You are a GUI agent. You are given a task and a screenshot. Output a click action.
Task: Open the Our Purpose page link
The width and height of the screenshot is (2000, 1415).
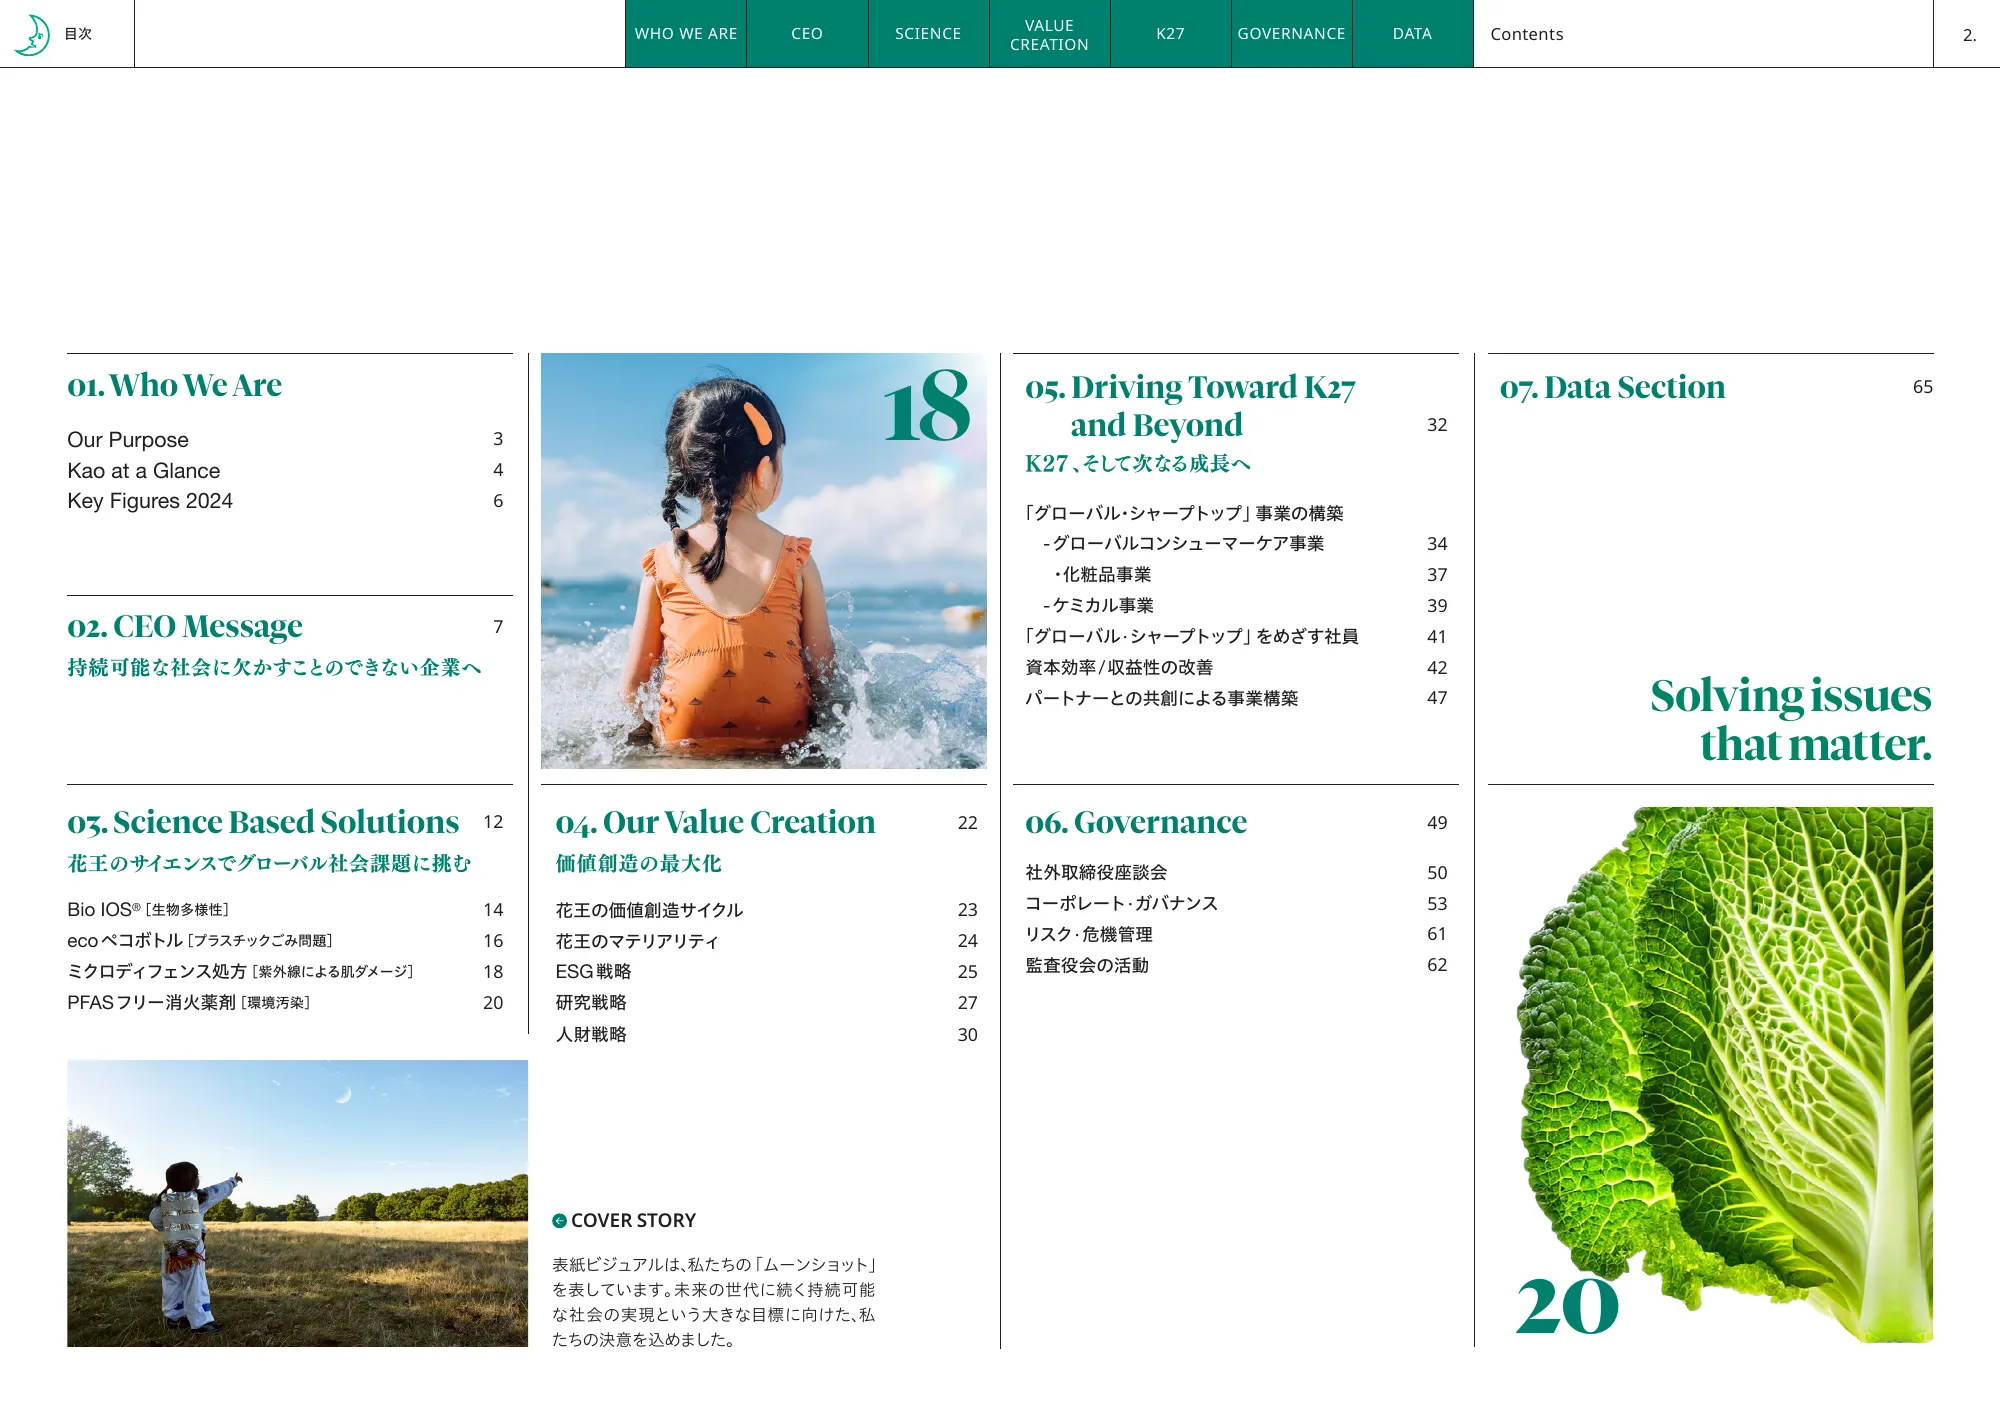coord(127,439)
